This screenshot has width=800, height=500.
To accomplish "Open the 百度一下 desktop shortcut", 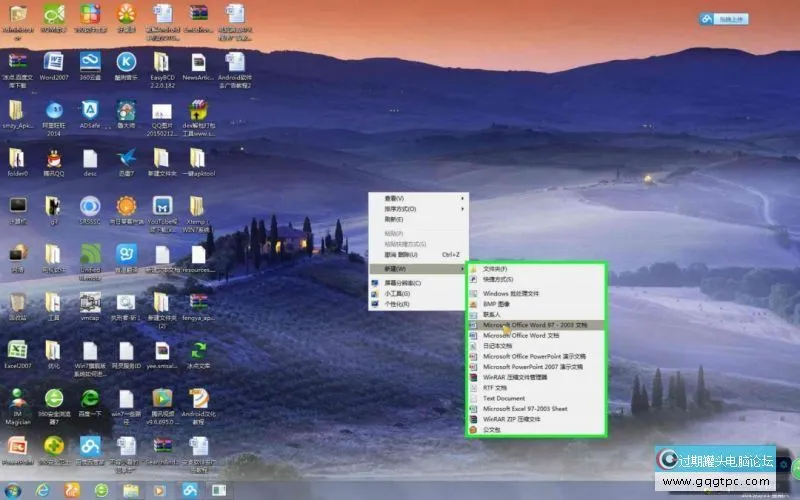I will (90, 403).
